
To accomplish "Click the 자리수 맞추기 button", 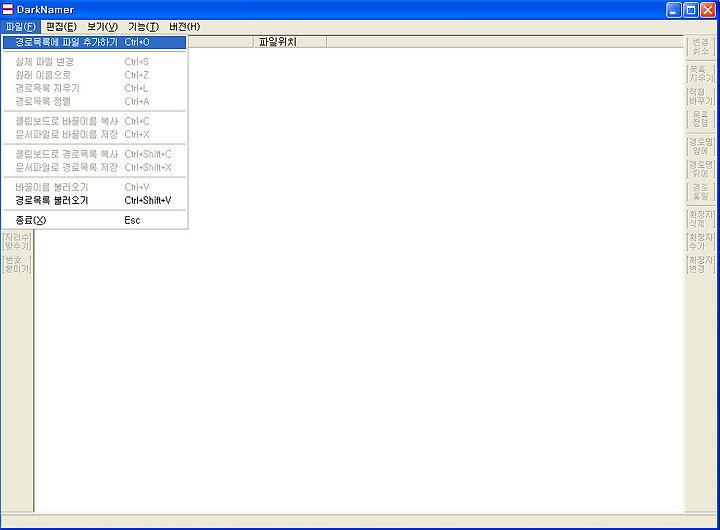I will 17,242.
